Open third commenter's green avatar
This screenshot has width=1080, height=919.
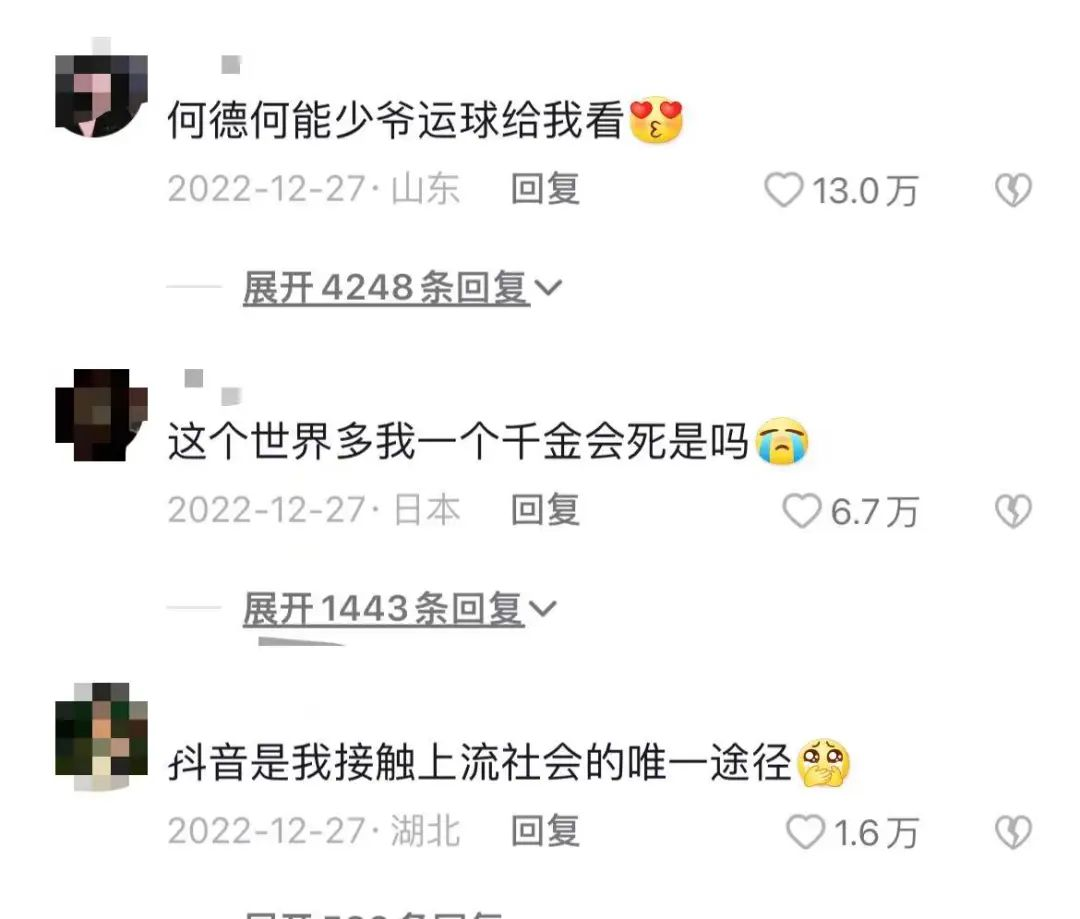pos(101,736)
